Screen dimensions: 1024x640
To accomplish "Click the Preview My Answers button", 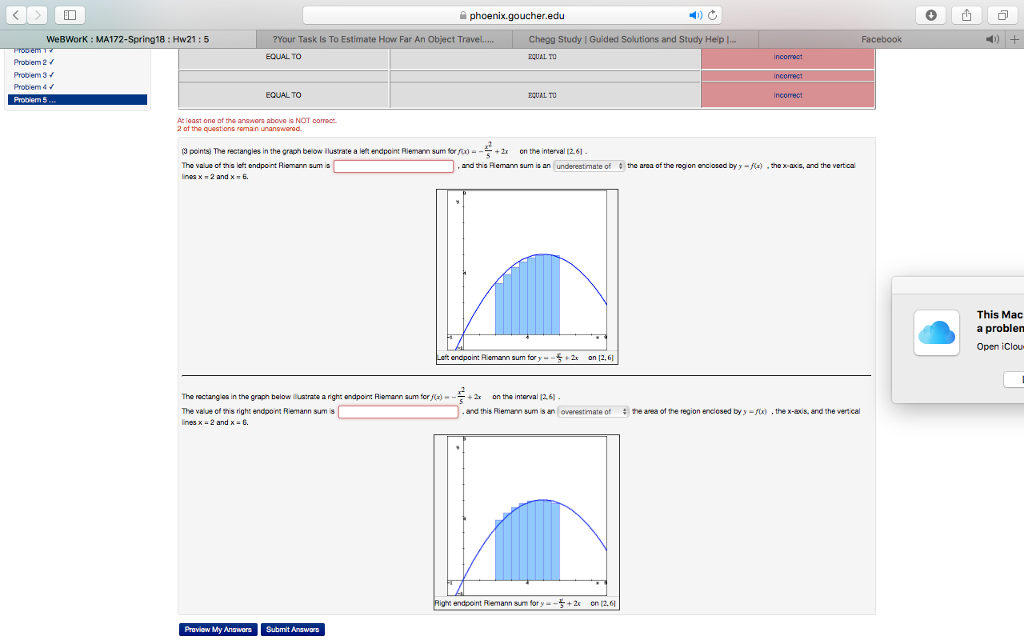I will (219, 629).
